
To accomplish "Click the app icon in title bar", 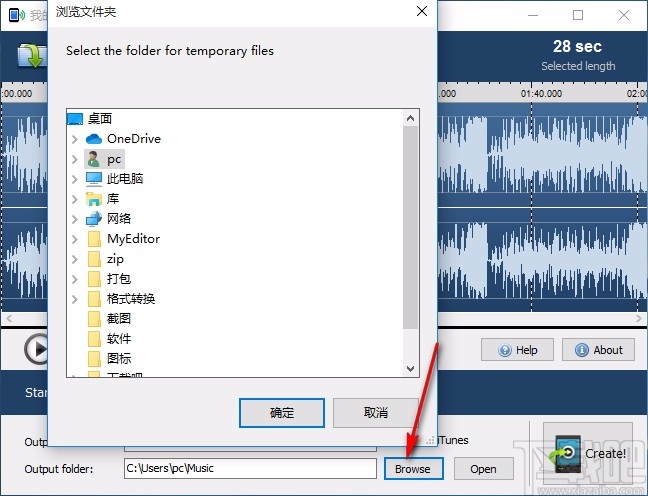I will [17, 15].
